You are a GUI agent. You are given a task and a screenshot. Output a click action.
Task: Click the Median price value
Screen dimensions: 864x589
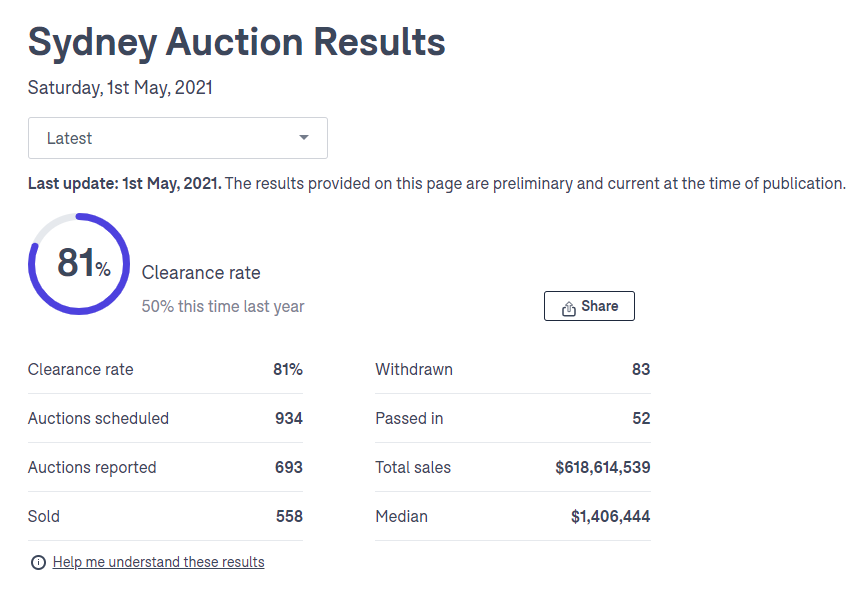(611, 516)
